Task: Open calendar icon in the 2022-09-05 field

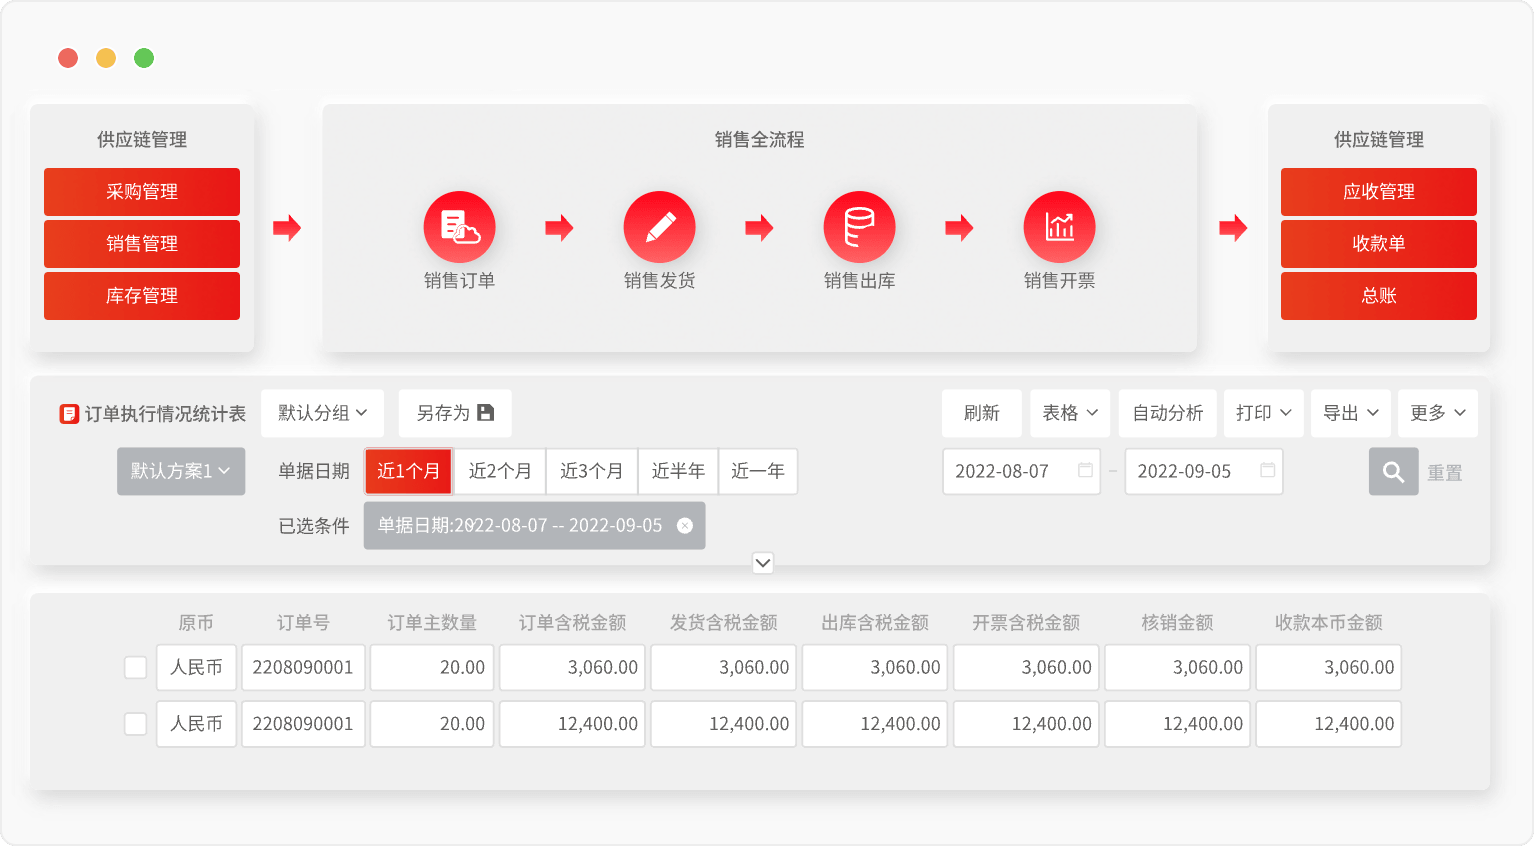Action: click(x=1267, y=471)
